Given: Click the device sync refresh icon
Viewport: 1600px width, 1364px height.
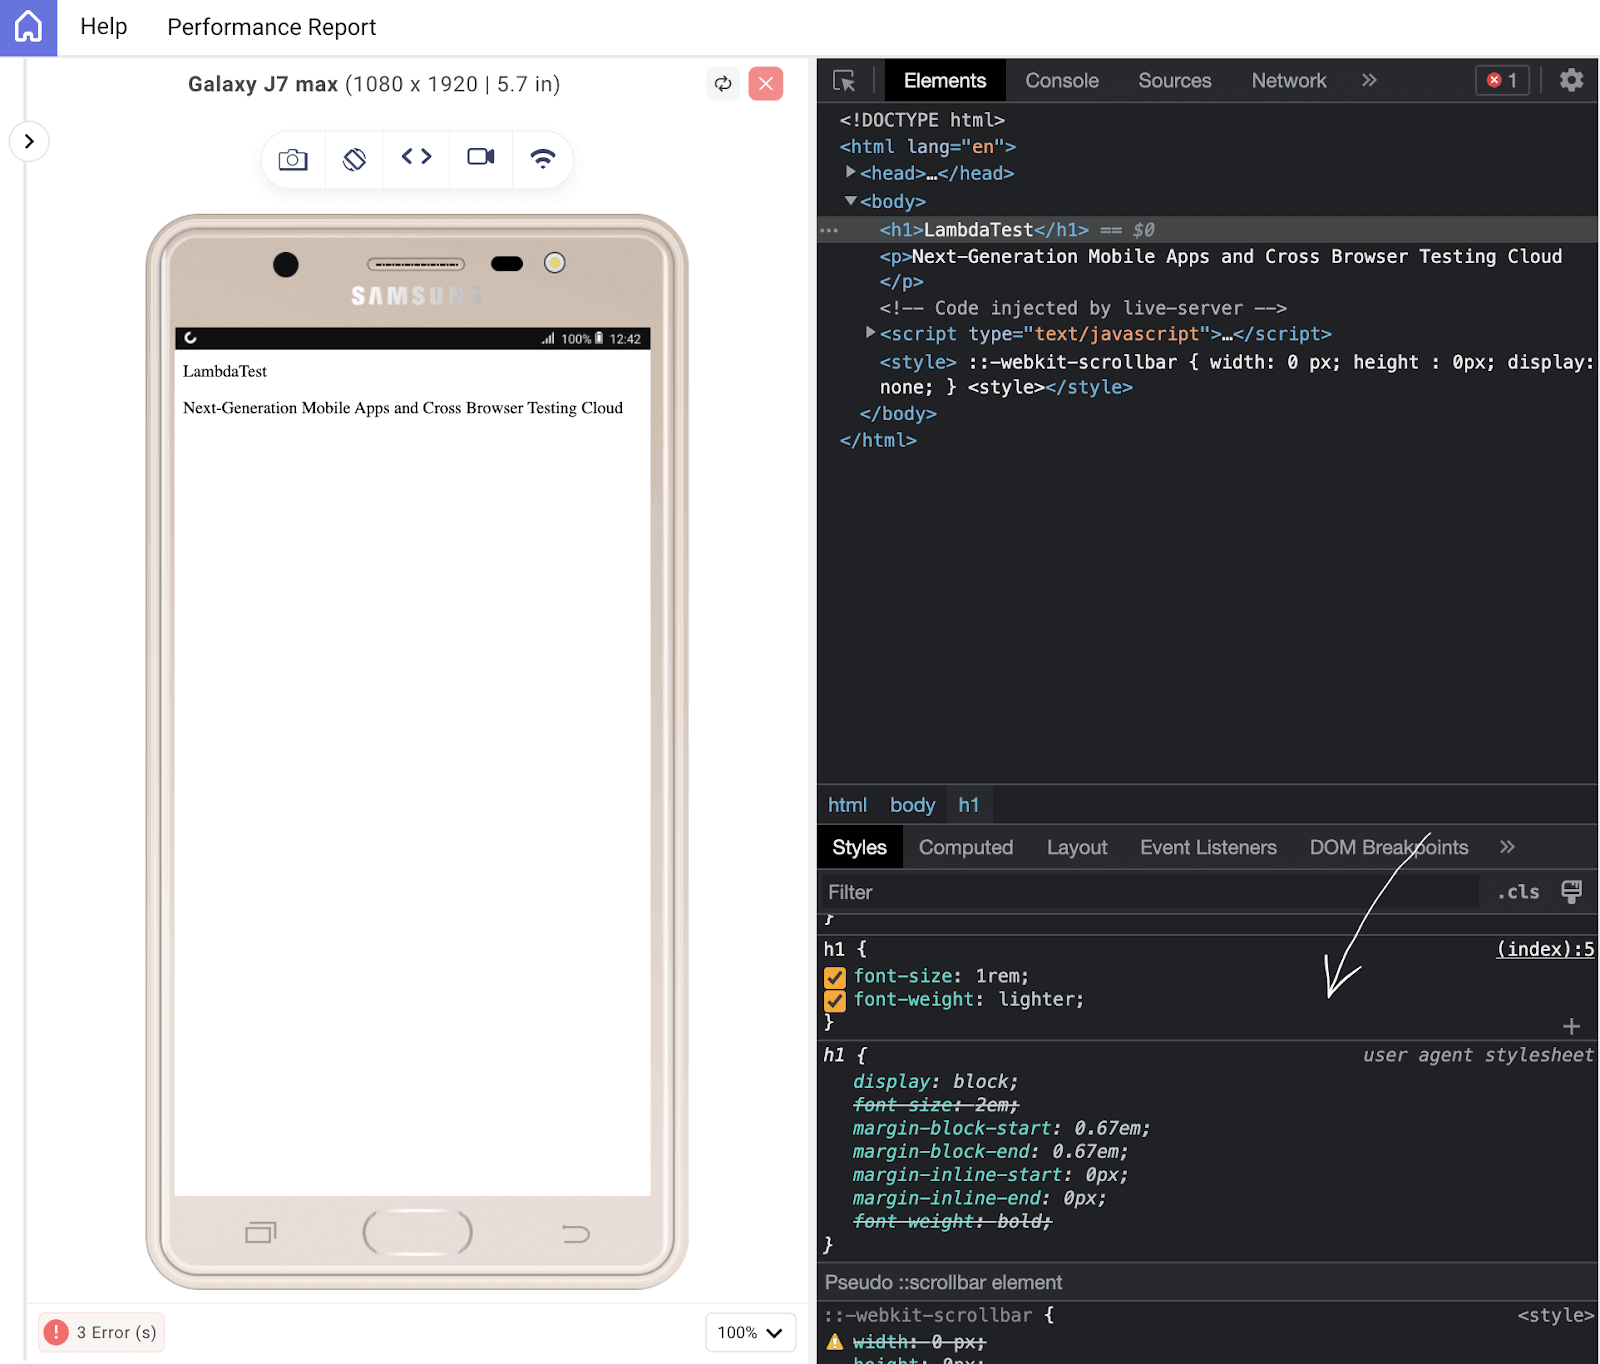Looking at the screenshot, I should (723, 84).
